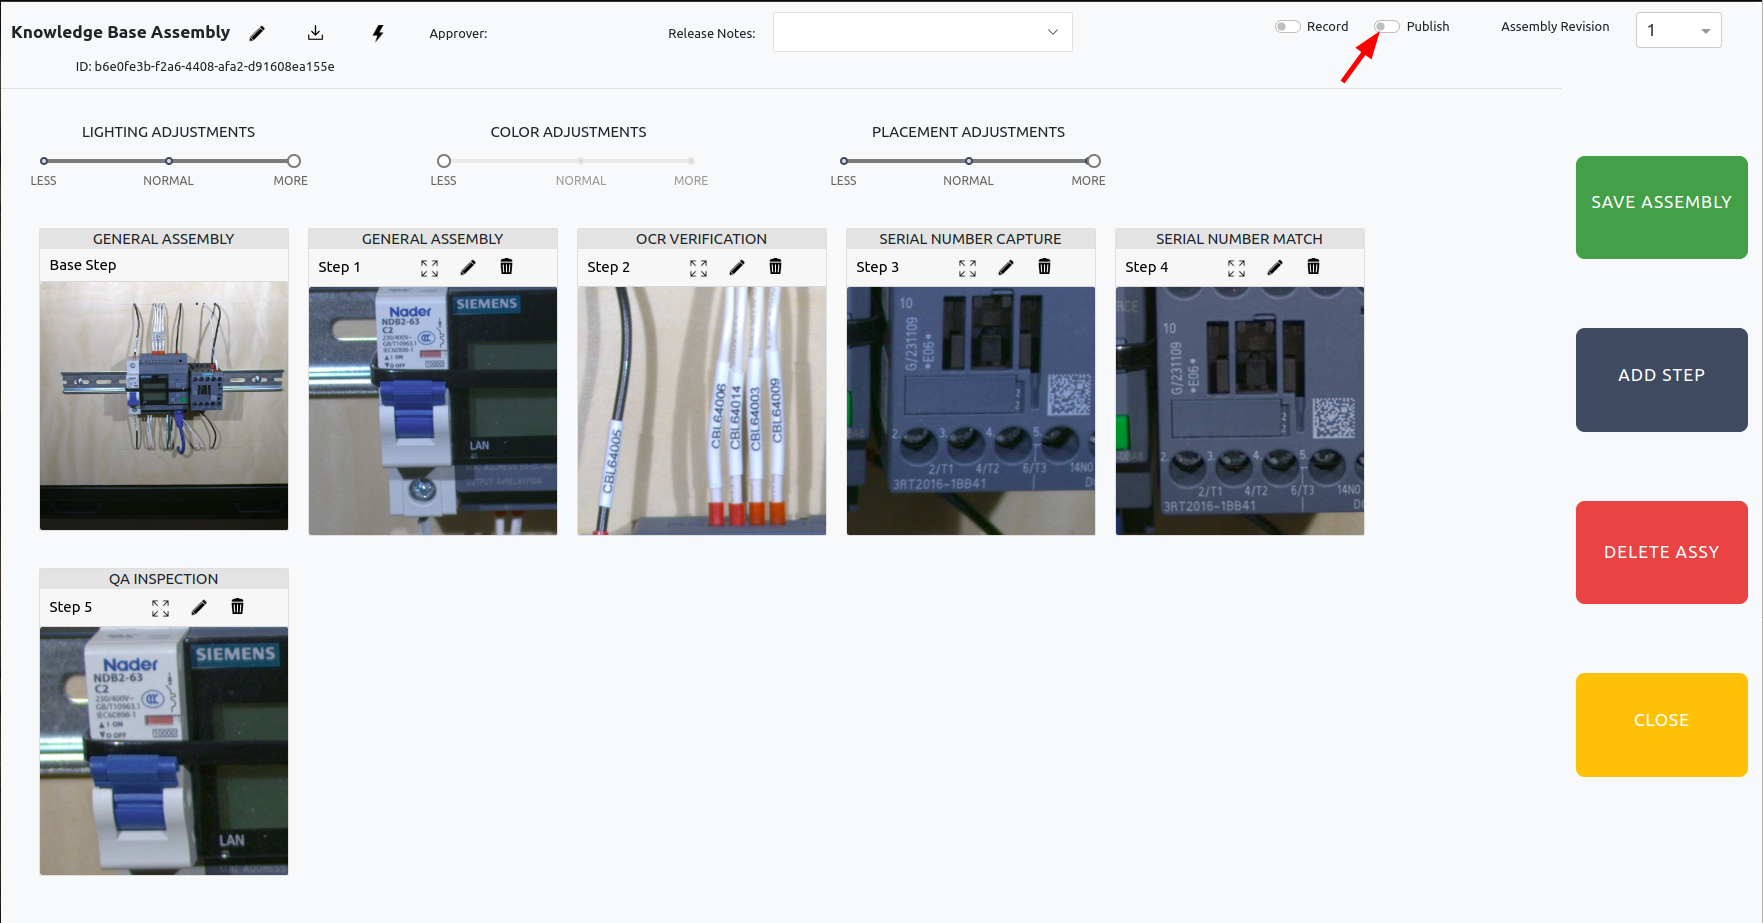Edit Step 4 with the pencil icon

coord(1275,267)
